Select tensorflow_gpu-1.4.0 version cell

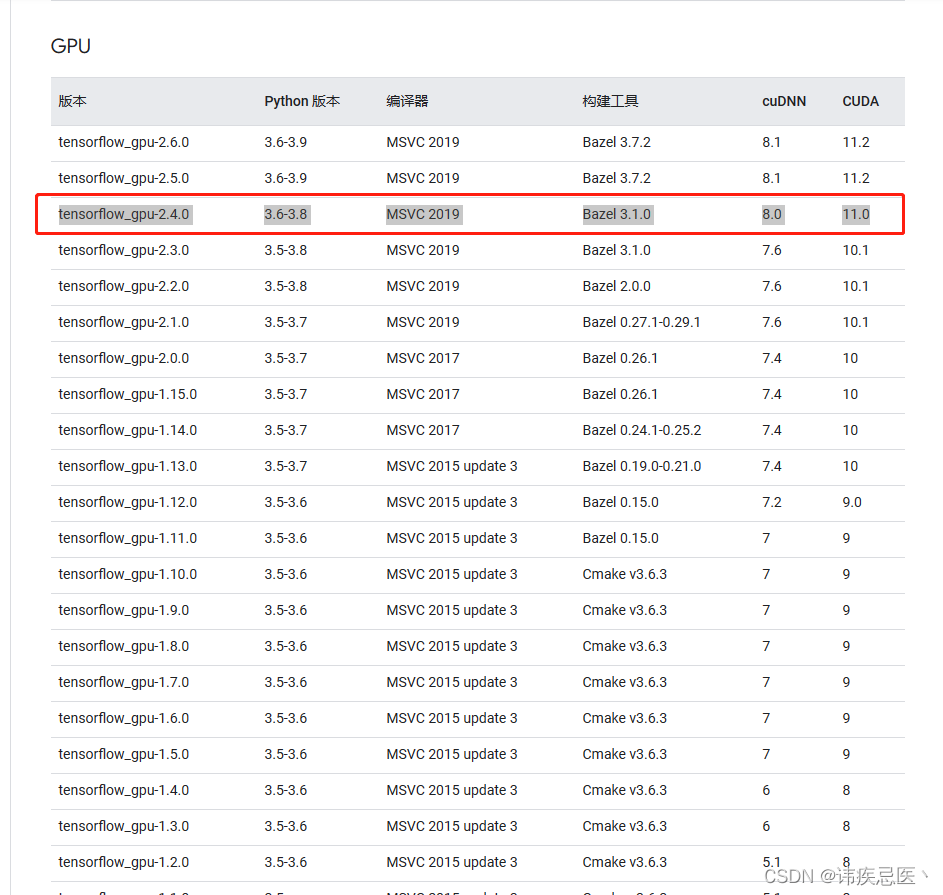click(x=124, y=790)
